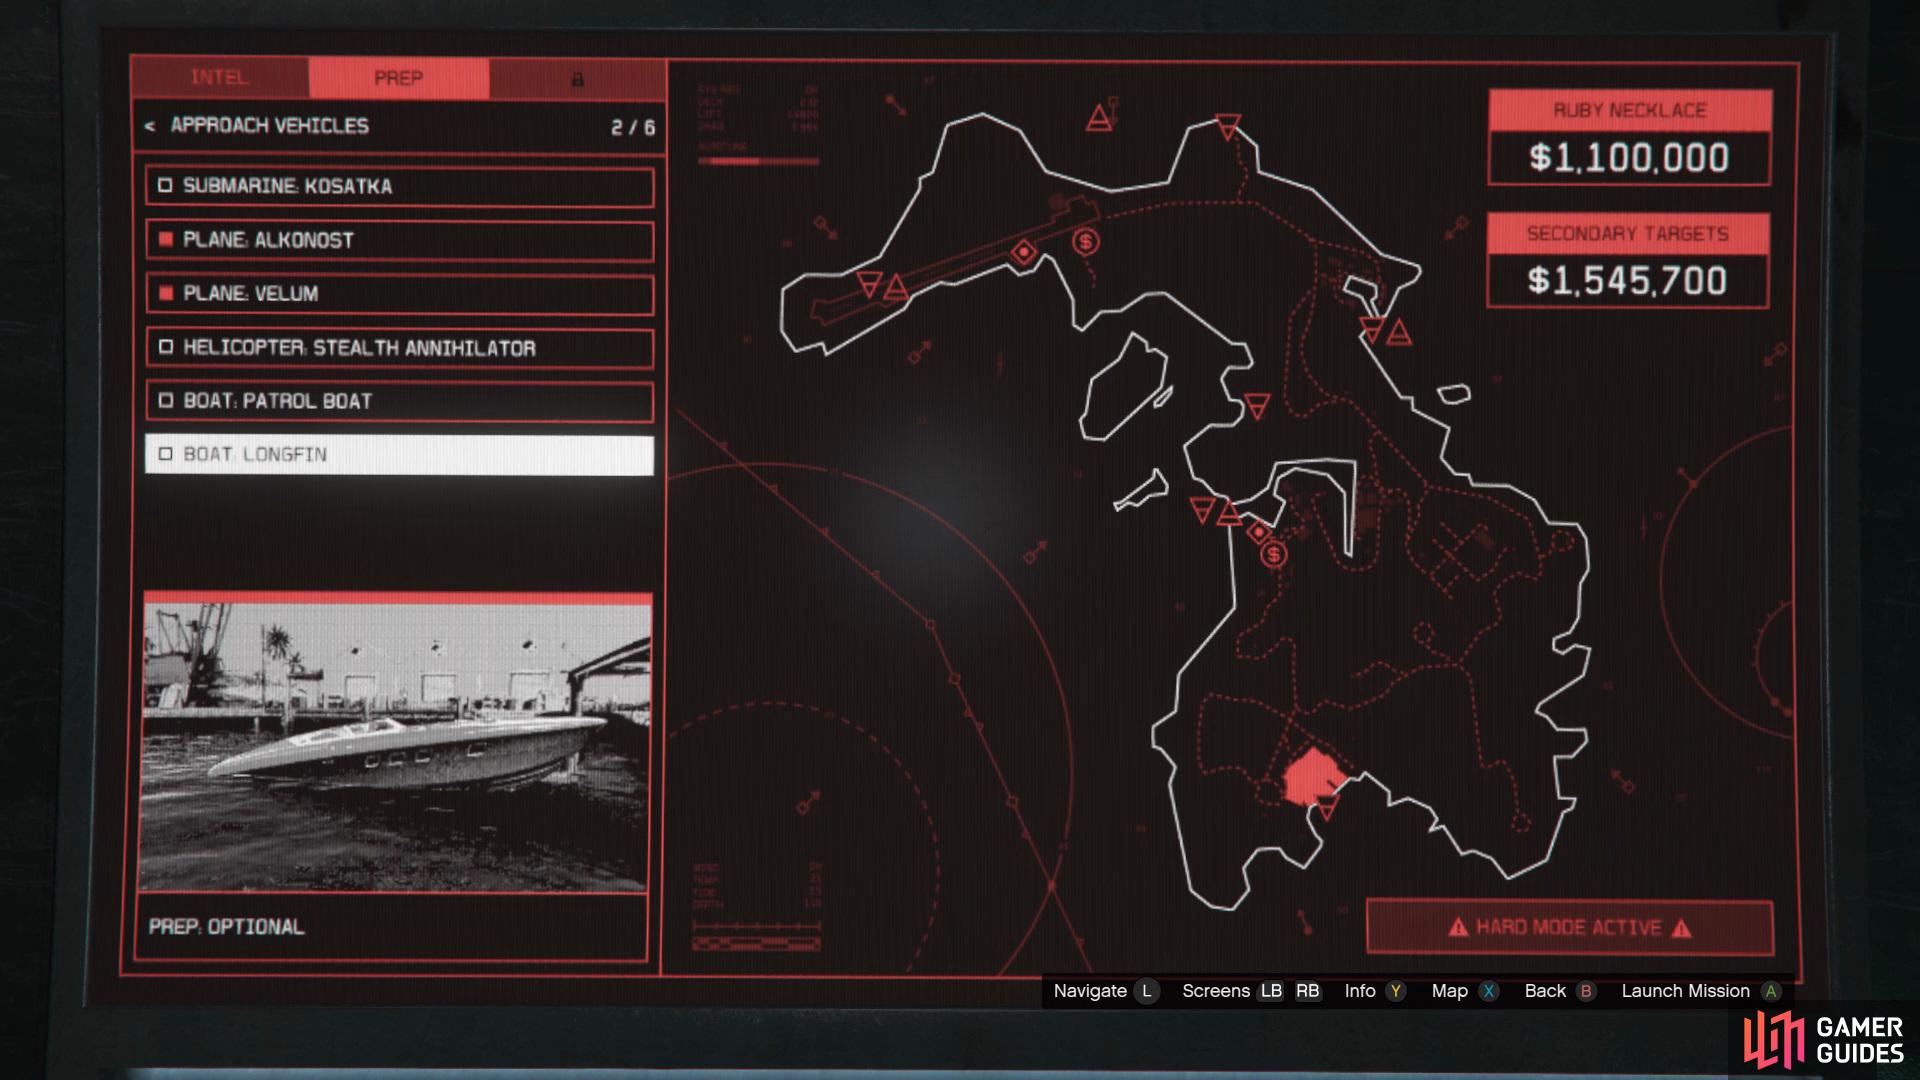Click the triangle marker beside compound

tap(1327, 806)
